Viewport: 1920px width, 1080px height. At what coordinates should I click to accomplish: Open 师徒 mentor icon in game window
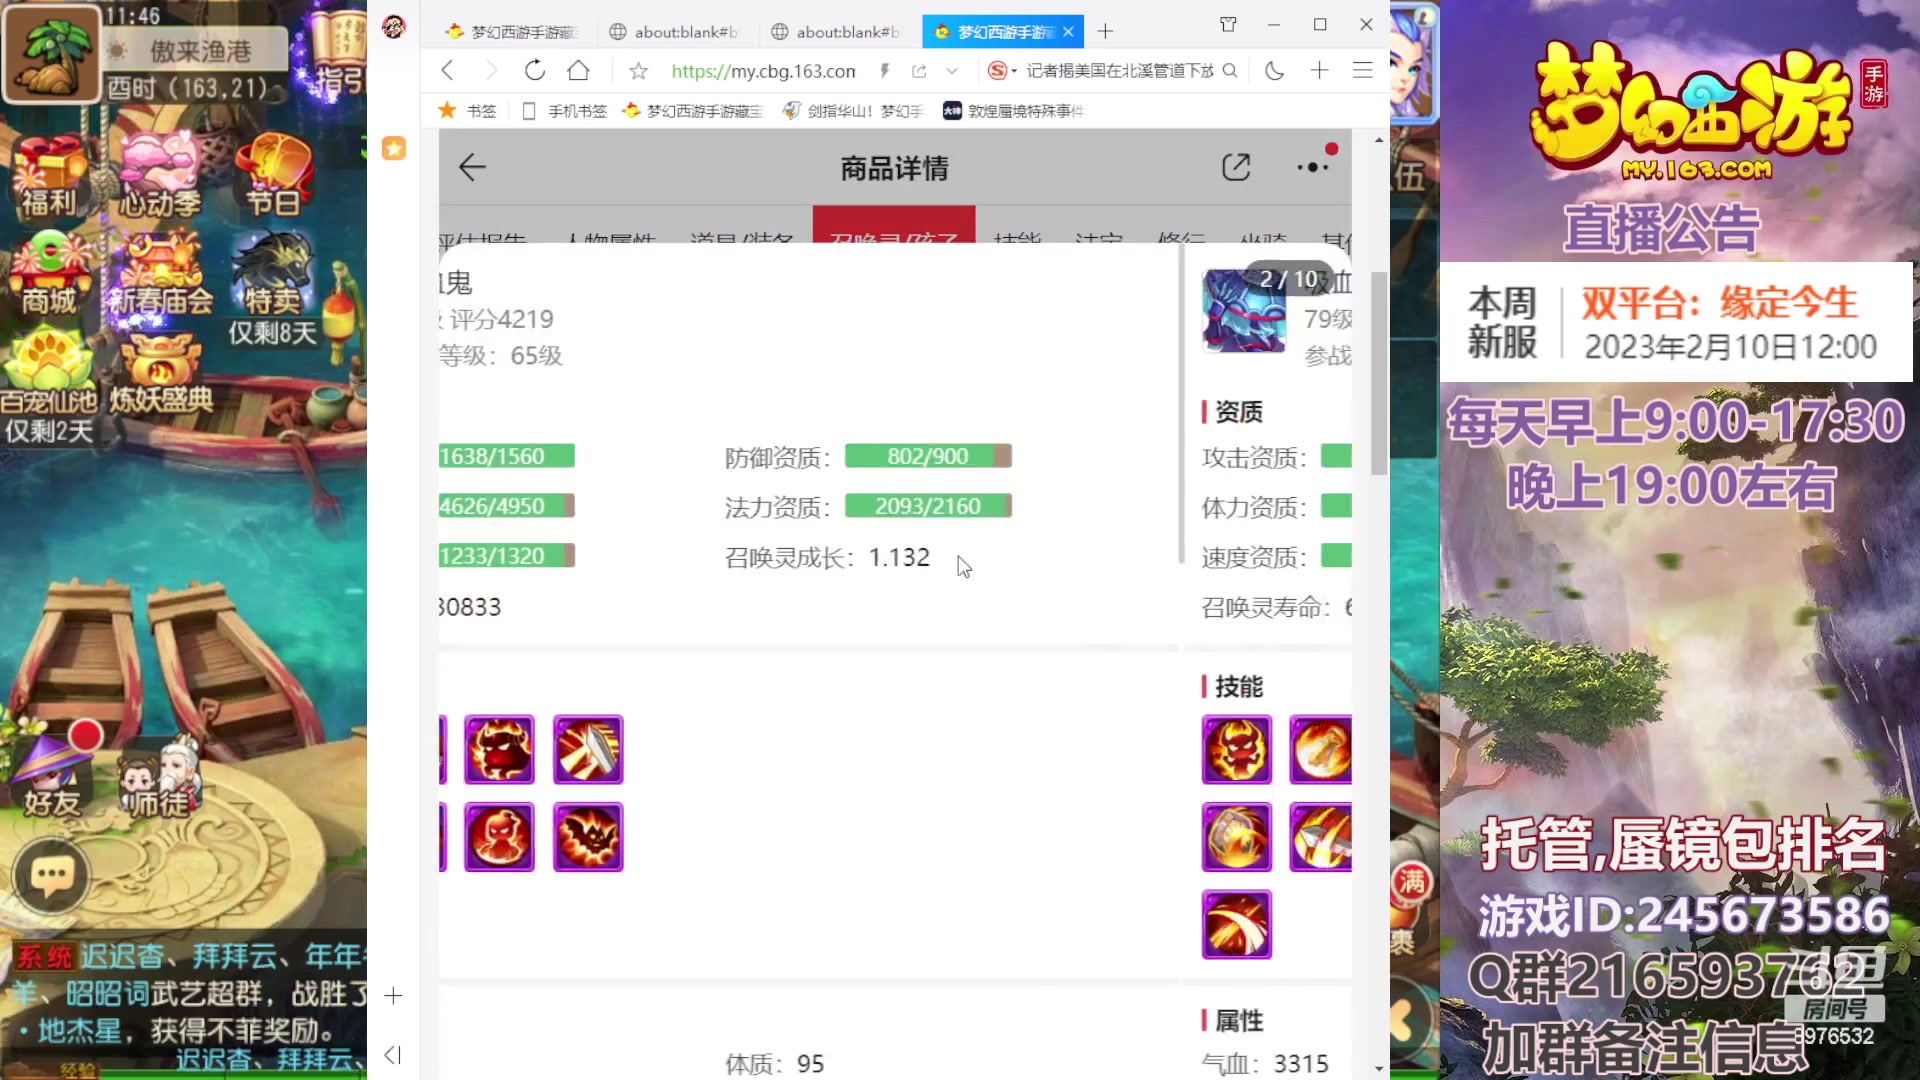160,778
